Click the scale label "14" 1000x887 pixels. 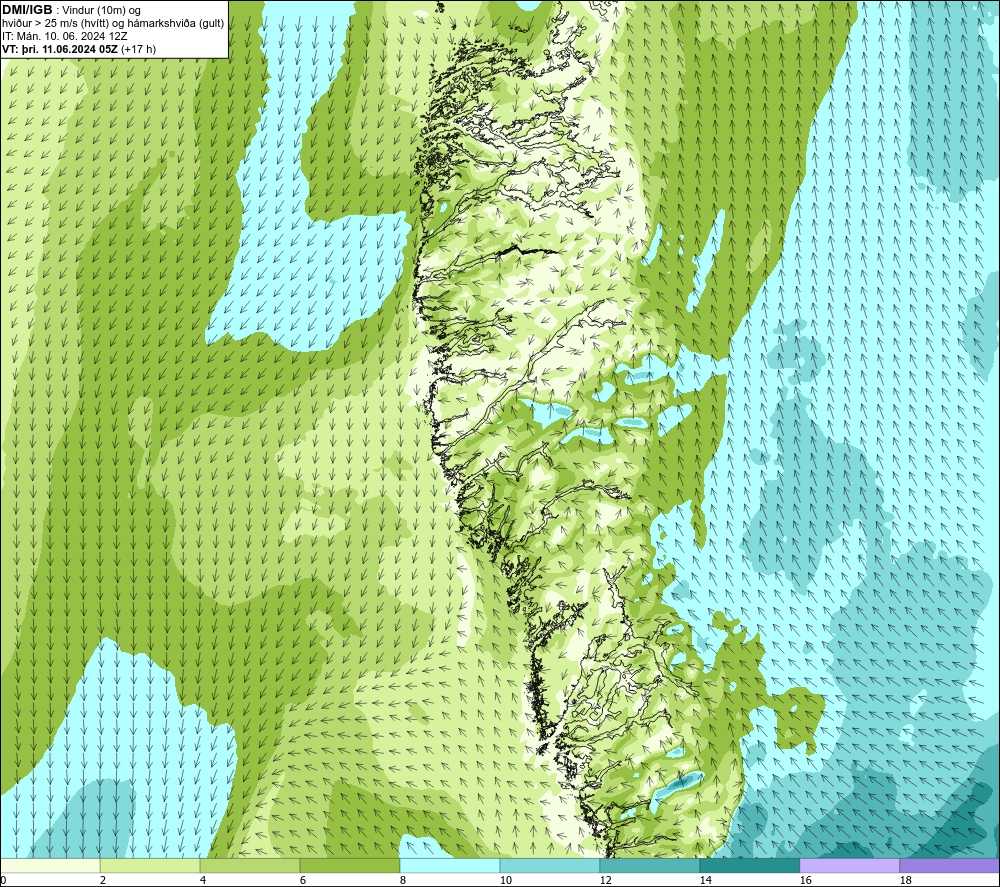click(x=705, y=880)
